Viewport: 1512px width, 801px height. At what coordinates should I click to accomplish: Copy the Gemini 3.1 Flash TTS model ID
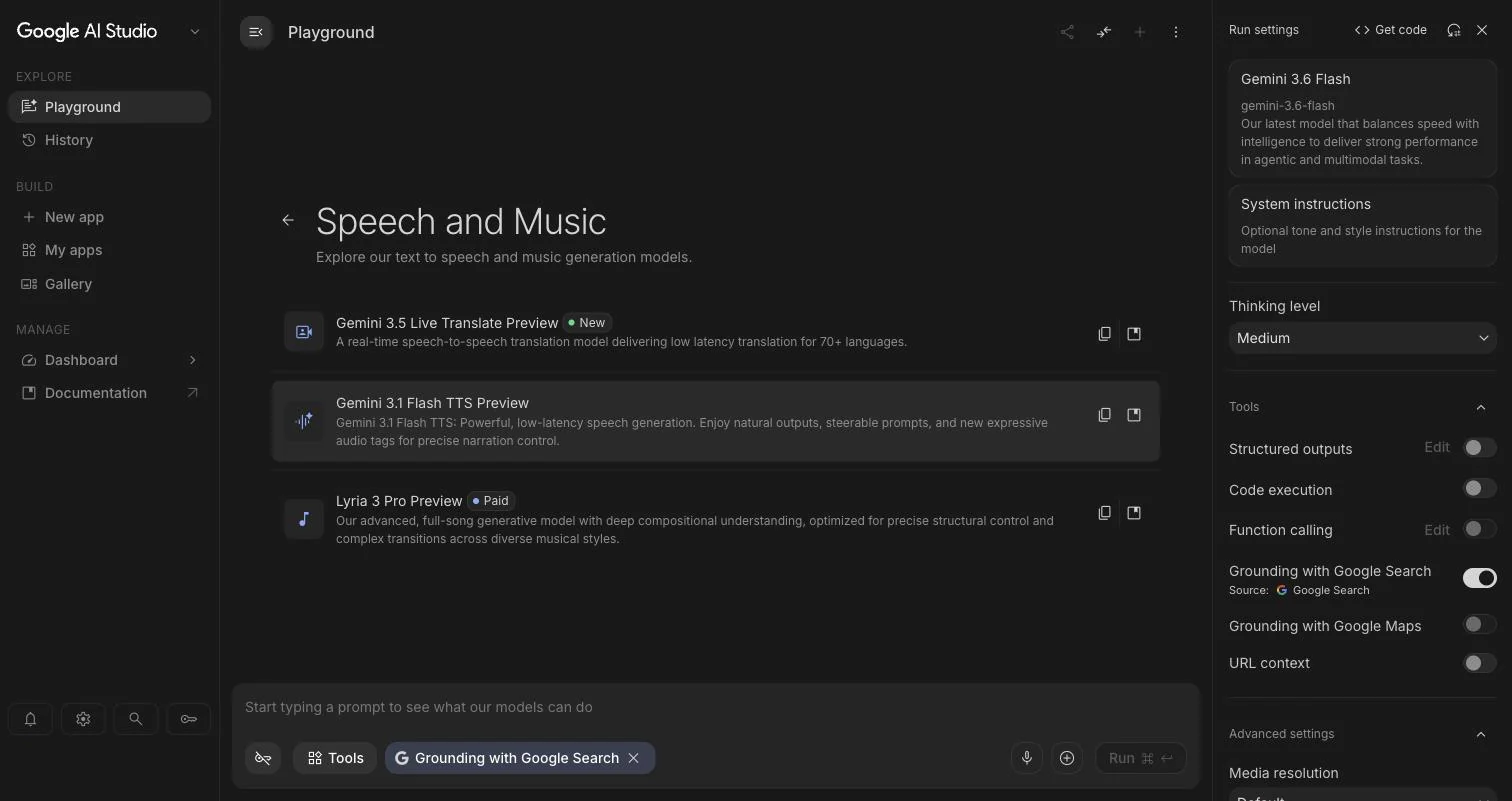pyautogui.click(x=1105, y=415)
